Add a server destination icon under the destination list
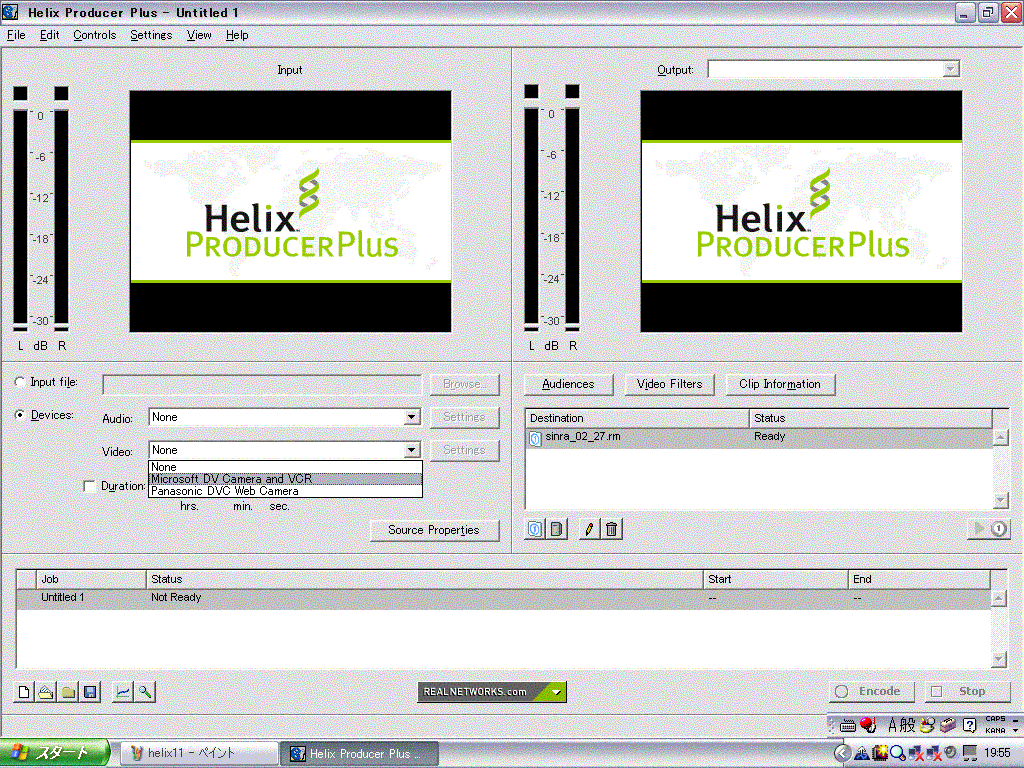 click(x=556, y=529)
